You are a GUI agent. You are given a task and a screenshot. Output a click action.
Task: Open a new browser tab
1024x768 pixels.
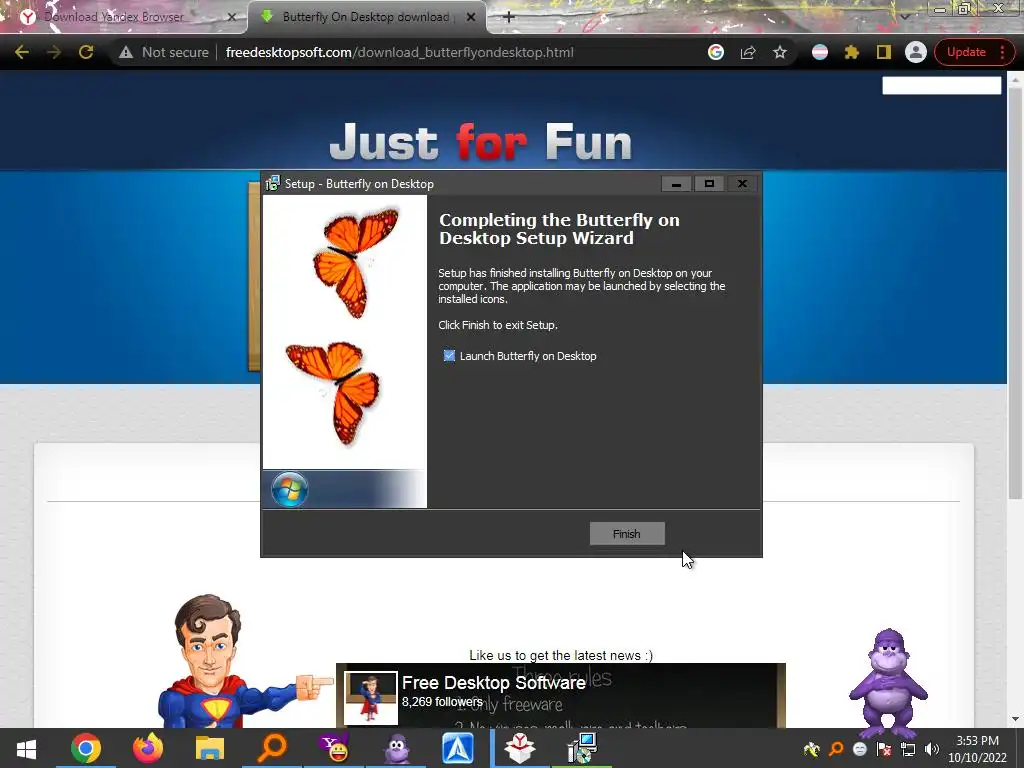point(509,17)
